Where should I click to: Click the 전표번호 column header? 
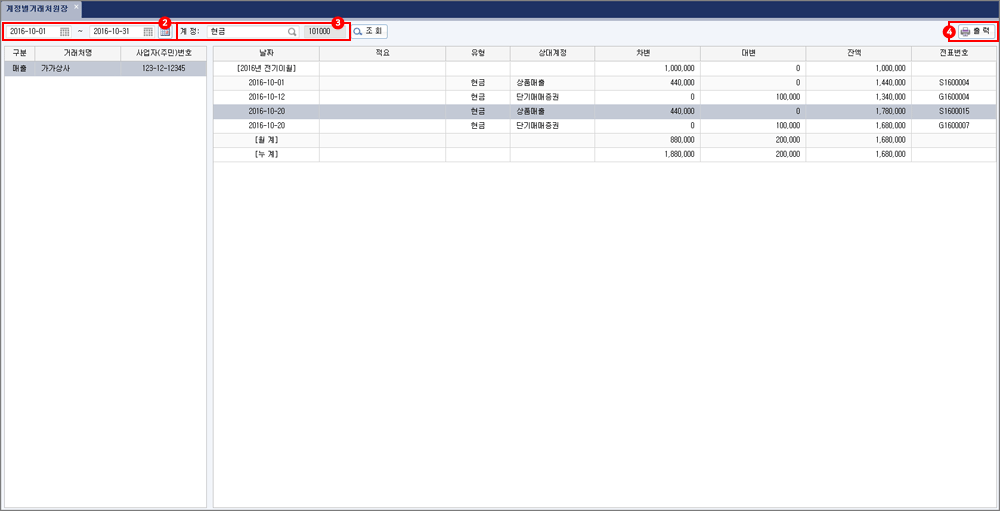pyautogui.click(x=953, y=53)
